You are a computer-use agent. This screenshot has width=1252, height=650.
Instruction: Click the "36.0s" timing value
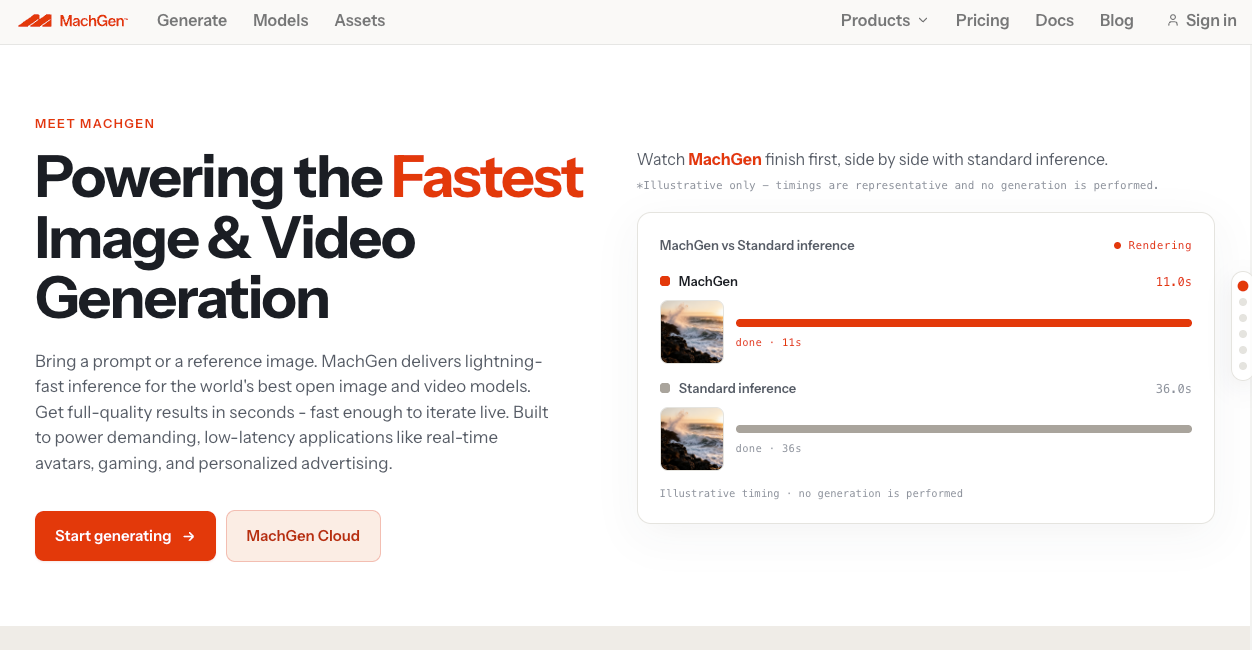[1174, 389]
